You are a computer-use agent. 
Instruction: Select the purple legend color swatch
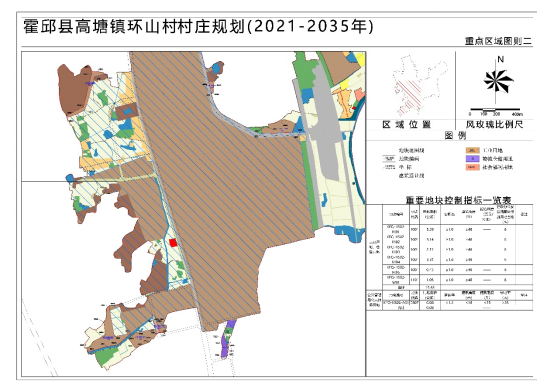point(472,159)
